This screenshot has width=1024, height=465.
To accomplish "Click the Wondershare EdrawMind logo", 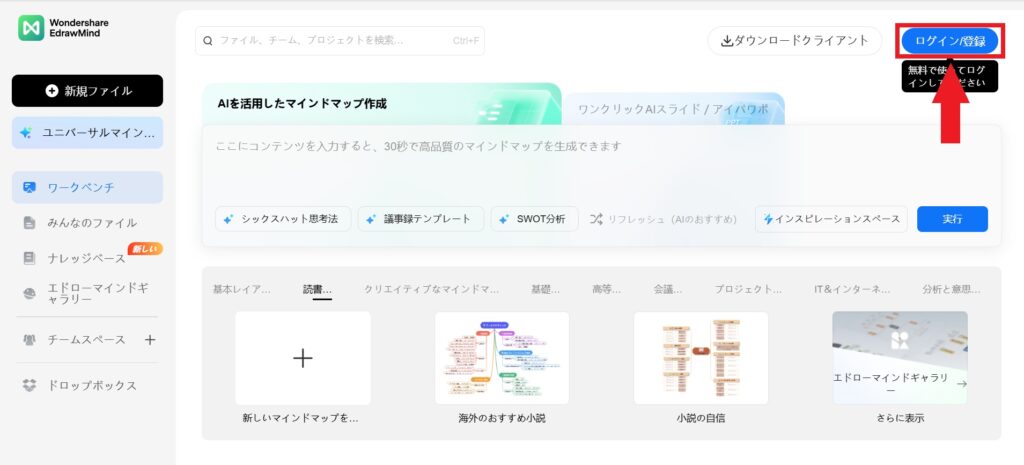I will tap(63, 27).
